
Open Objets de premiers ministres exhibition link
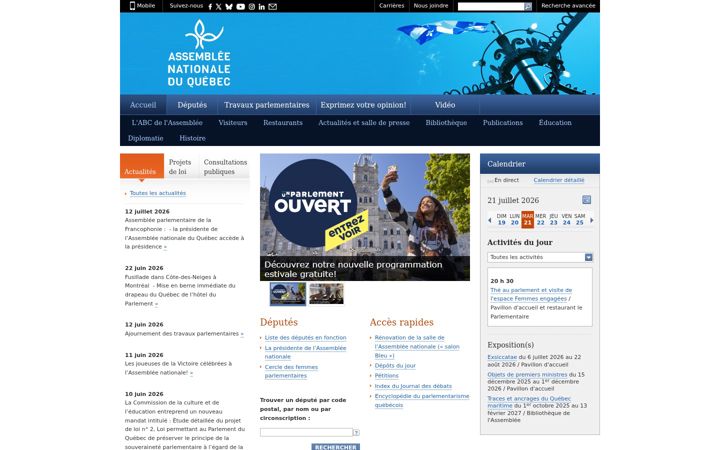[x=527, y=375]
